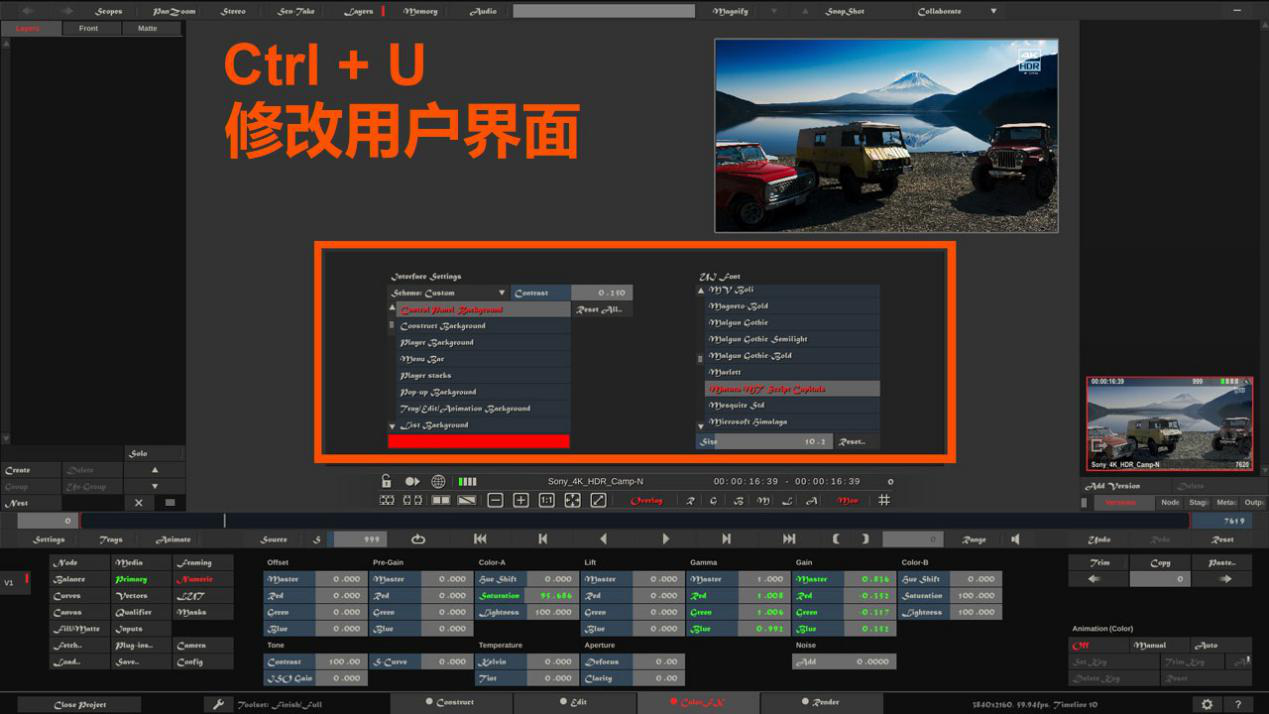Screen dimensions: 1269x714
Task: Enable Auto animation mode
Action: pyautogui.click(x=1207, y=646)
